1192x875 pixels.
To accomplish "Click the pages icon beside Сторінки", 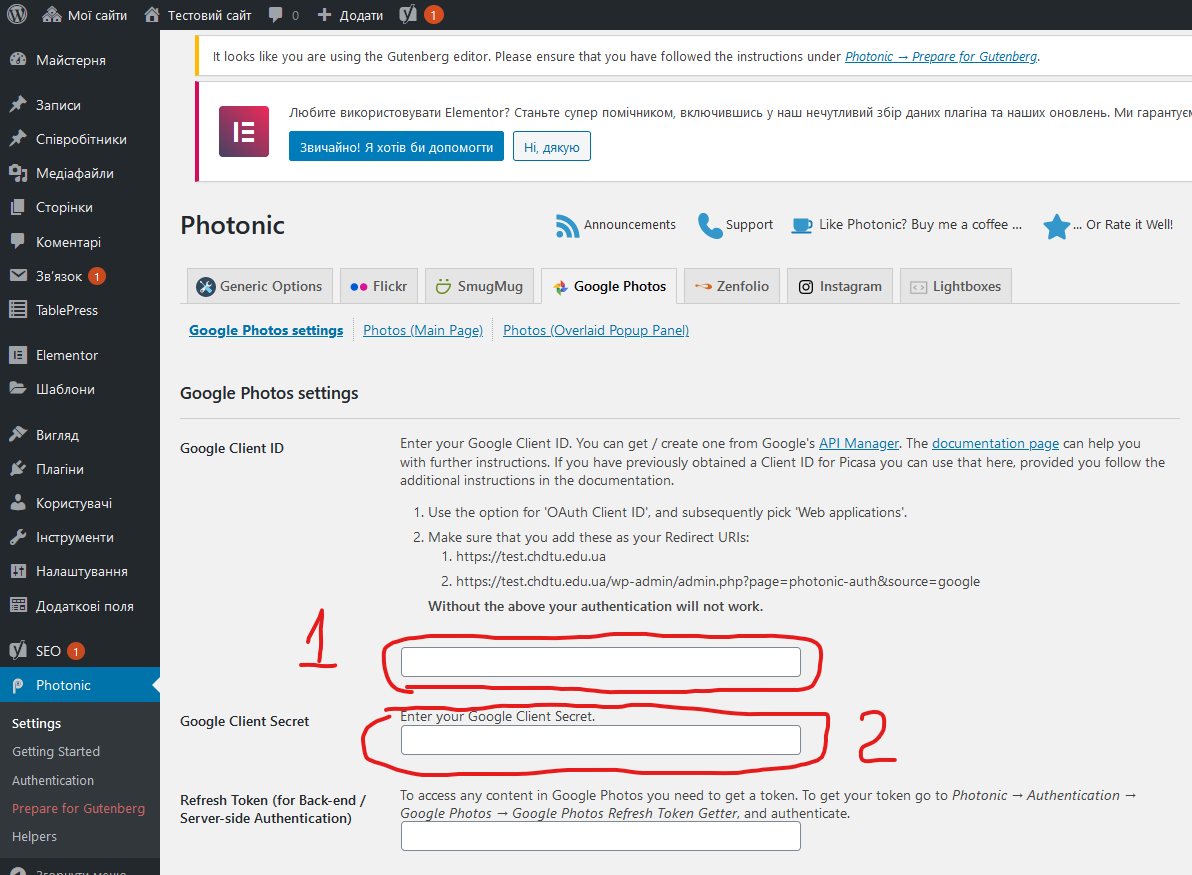I will (x=18, y=207).
